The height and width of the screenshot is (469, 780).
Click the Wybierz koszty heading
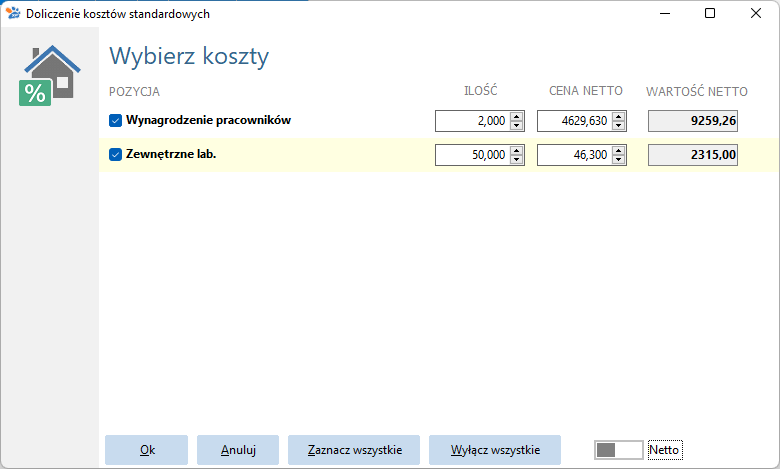click(x=189, y=56)
